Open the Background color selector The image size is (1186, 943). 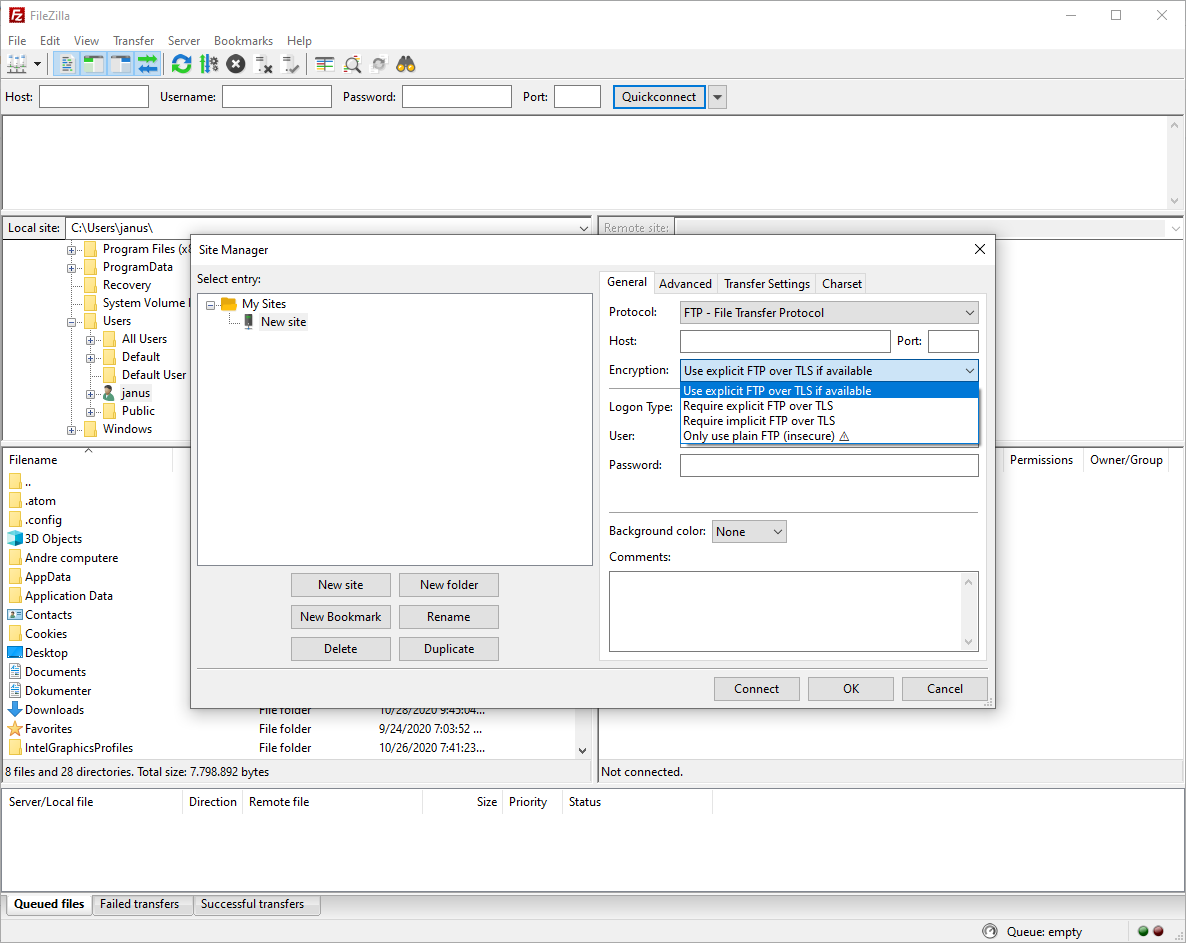(x=749, y=532)
